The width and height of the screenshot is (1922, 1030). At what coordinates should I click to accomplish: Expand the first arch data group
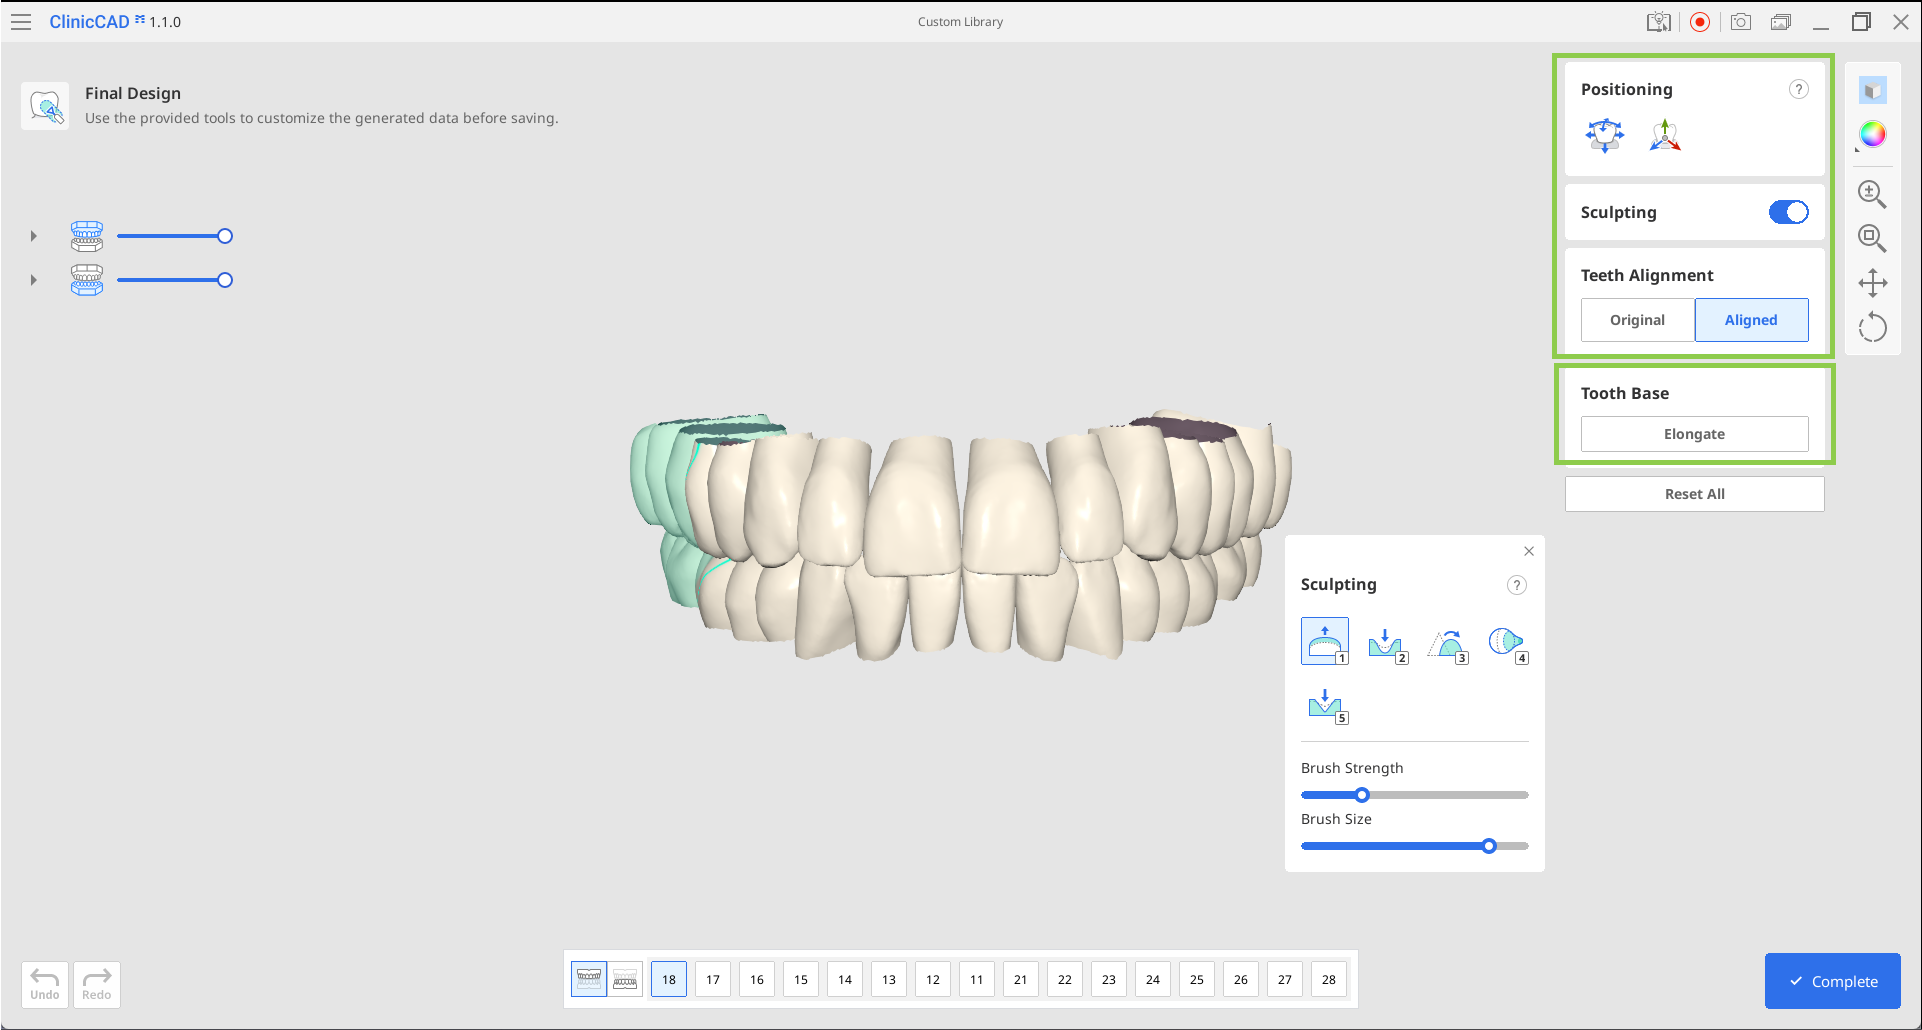pos(33,236)
